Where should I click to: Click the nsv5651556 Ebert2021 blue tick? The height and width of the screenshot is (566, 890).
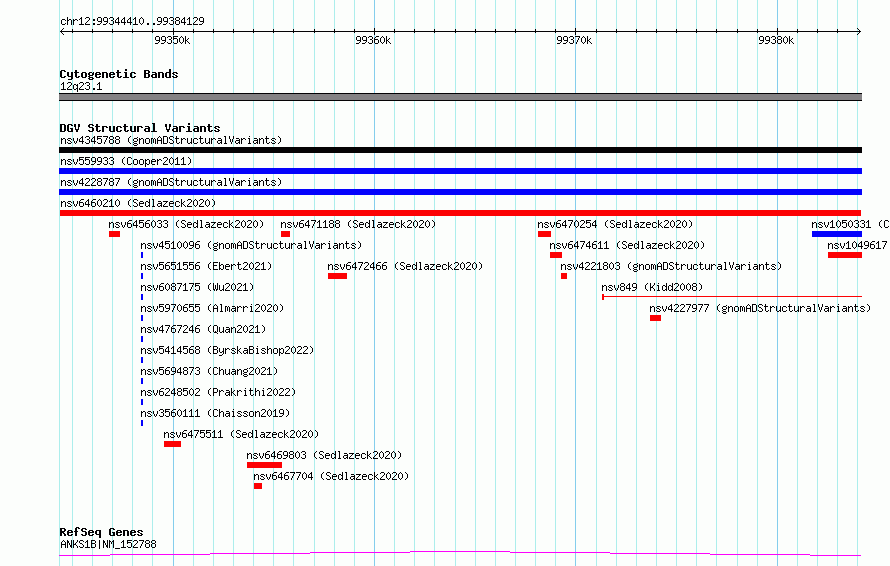[x=142, y=276]
